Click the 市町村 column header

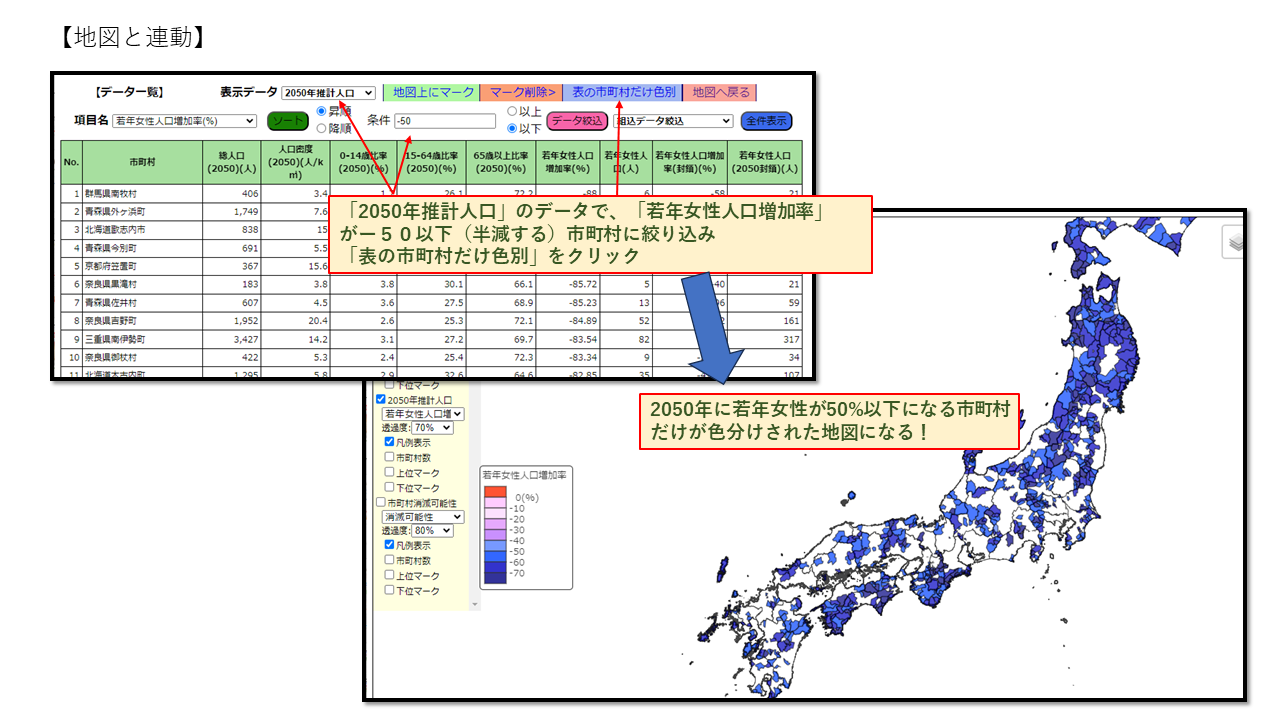pyautogui.click(x=142, y=162)
